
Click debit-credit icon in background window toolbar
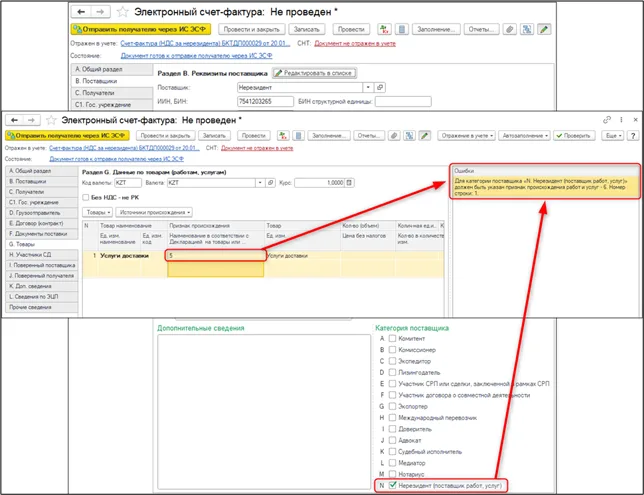coord(384,29)
